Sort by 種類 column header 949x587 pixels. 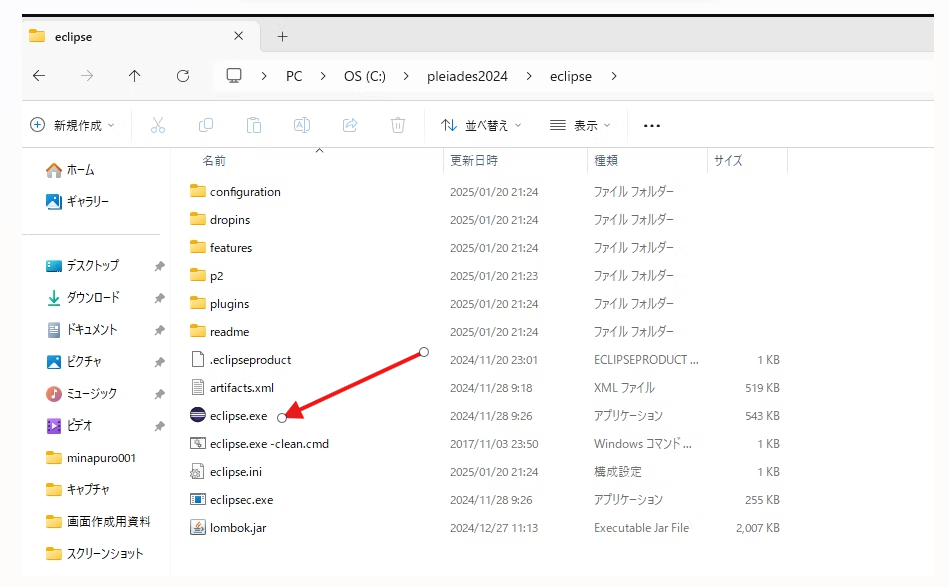tap(606, 160)
